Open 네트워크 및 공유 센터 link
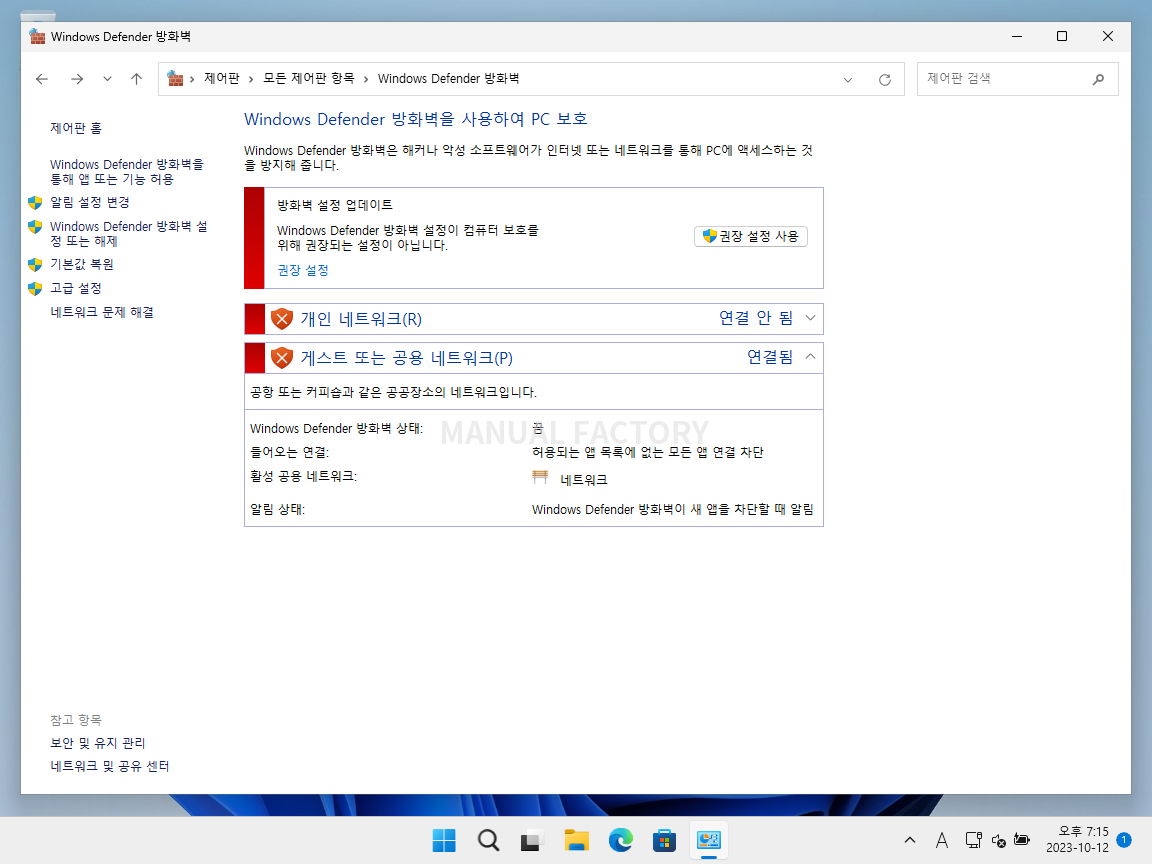 (109, 766)
